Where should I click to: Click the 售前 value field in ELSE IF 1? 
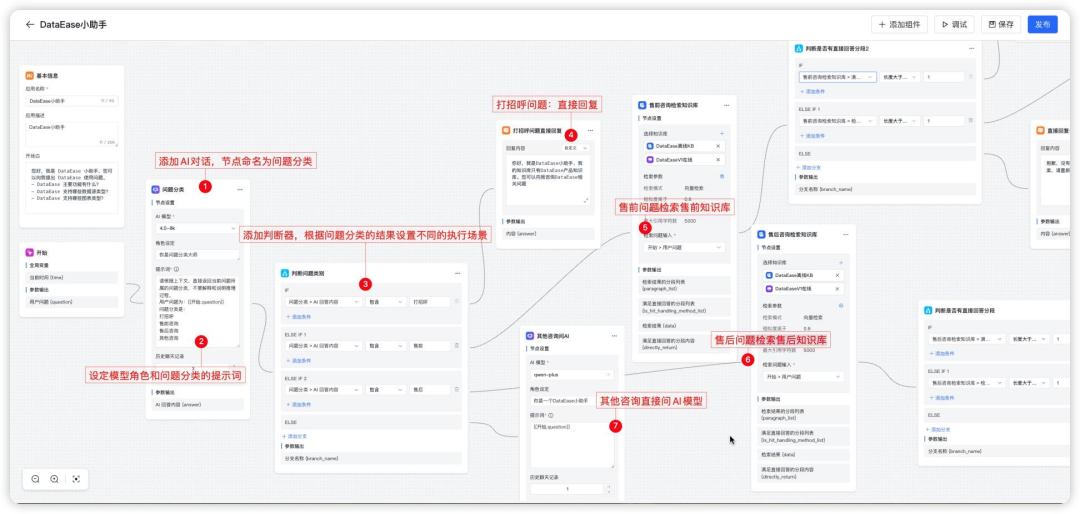[x=429, y=345]
